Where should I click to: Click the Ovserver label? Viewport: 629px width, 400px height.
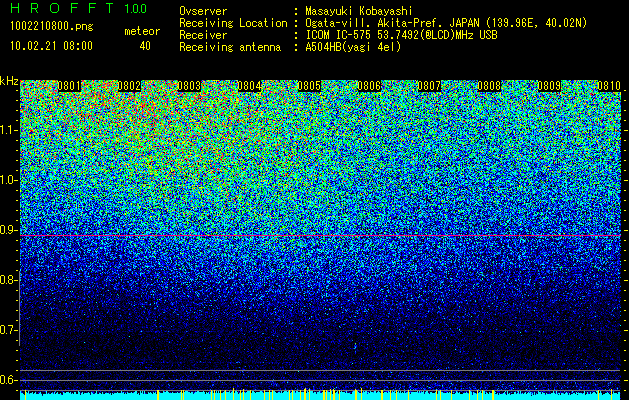(x=203, y=11)
